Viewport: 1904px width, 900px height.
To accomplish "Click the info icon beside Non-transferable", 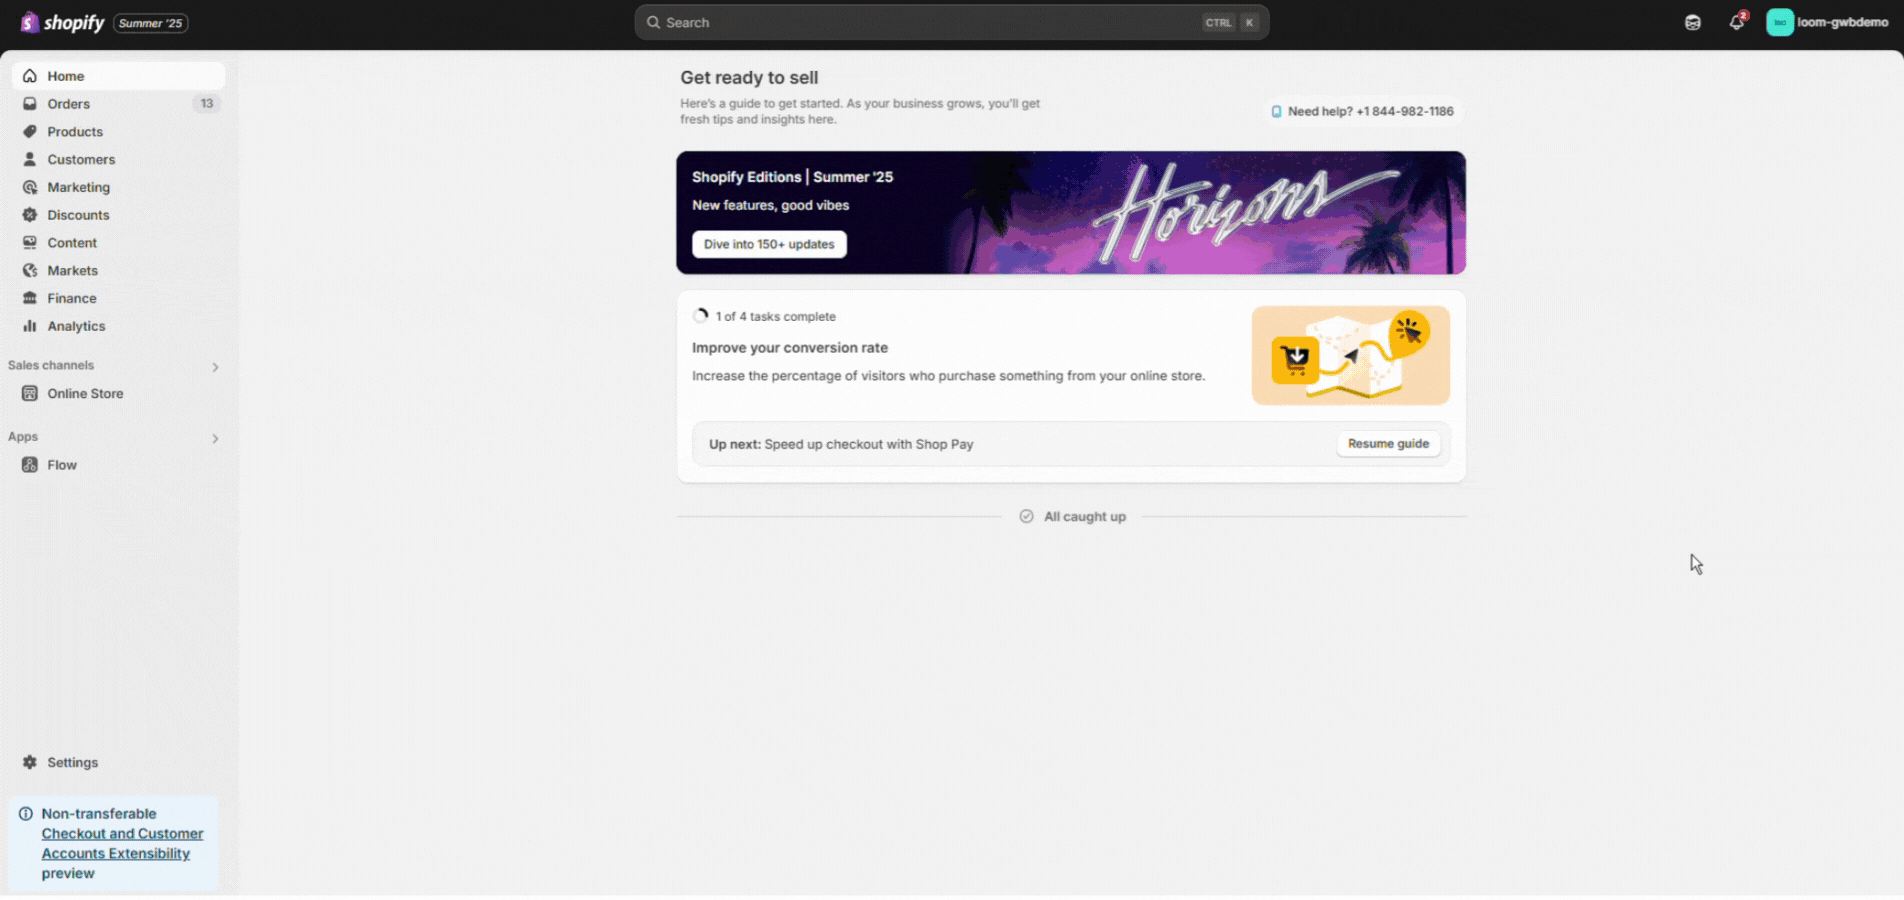I will [x=26, y=814].
